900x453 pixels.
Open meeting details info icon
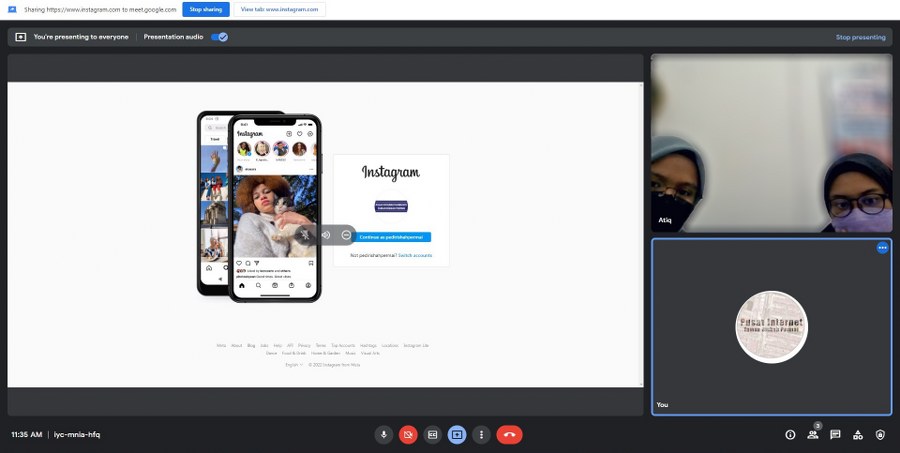click(x=790, y=435)
